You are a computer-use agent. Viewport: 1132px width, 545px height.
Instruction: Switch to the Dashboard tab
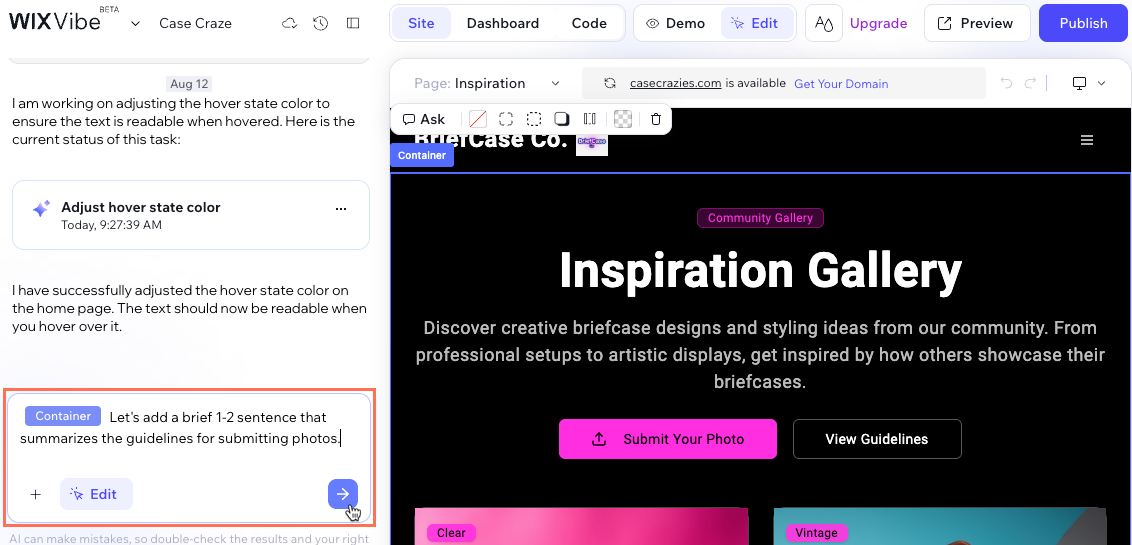(502, 23)
